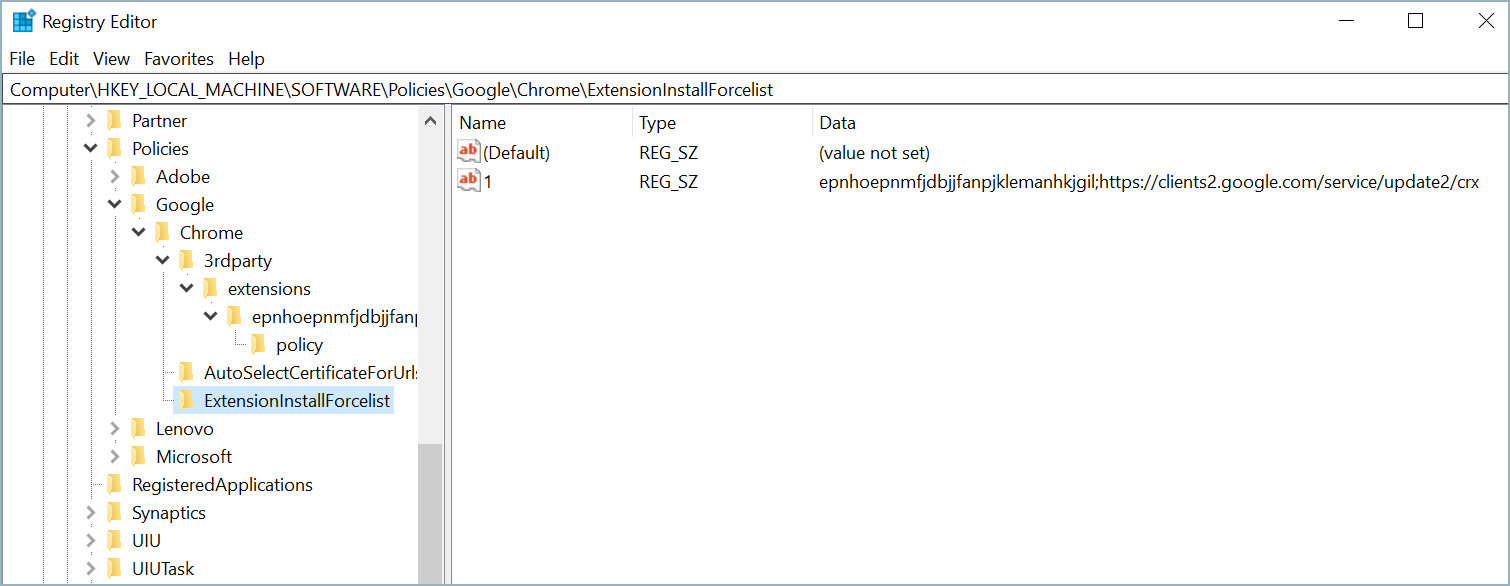Click the Adobe folder icon
The height and width of the screenshot is (586, 1510).
point(139,177)
